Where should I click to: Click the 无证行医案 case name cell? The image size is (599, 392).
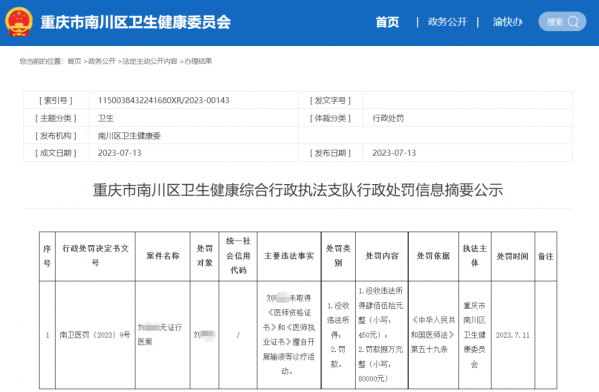pyautogui.click(x=163, y=335)
